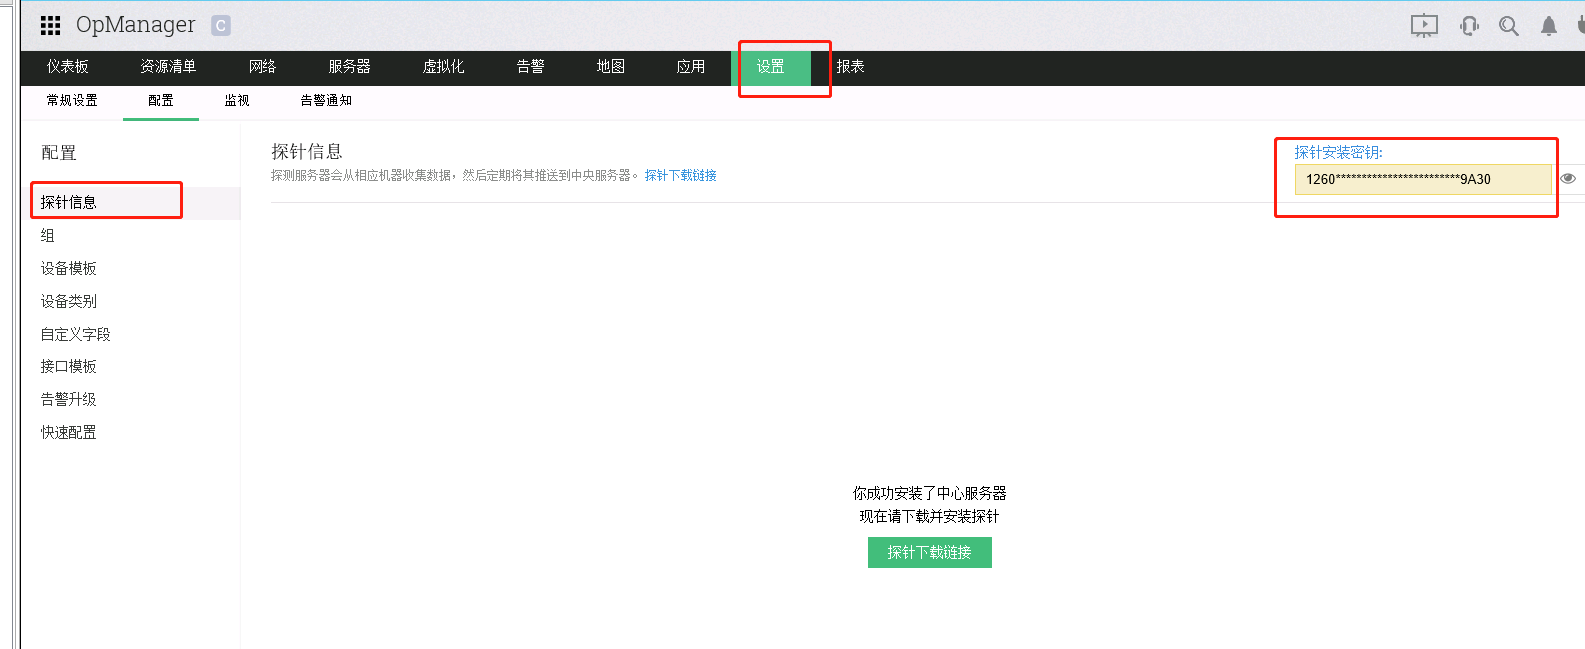Click the green 探针下载链接 button

[x=929, y=552]
